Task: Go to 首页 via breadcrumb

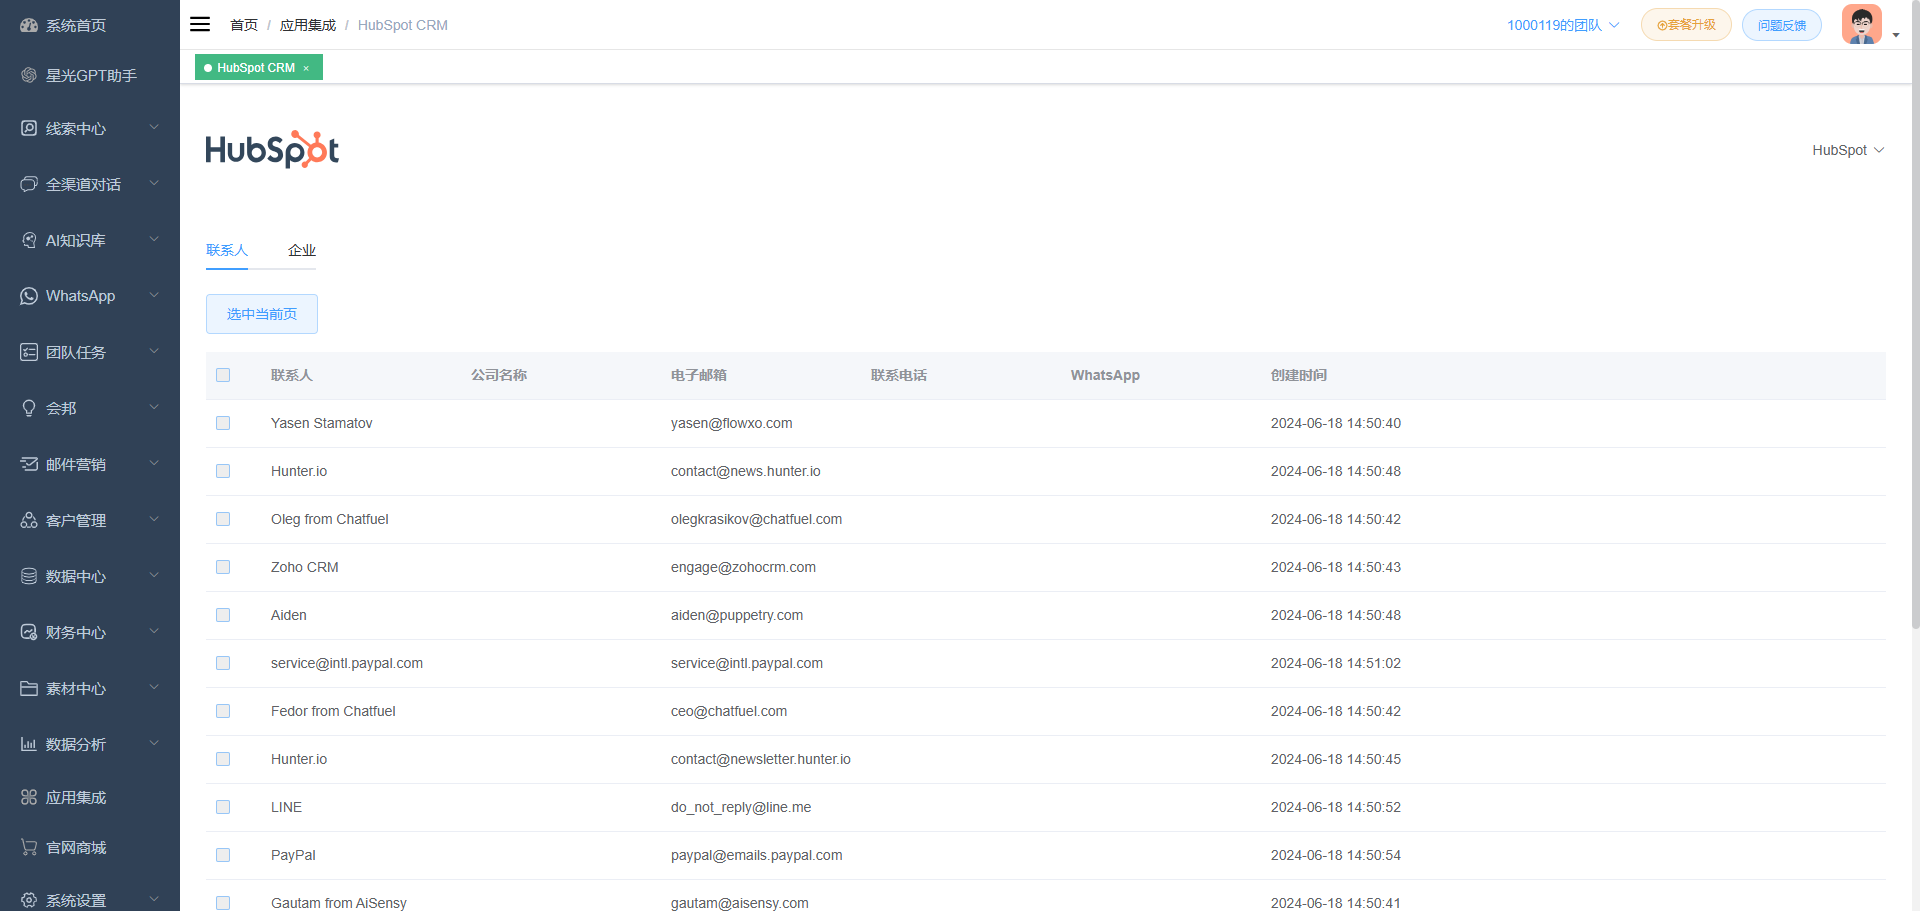Action: [x=244, y=25]
